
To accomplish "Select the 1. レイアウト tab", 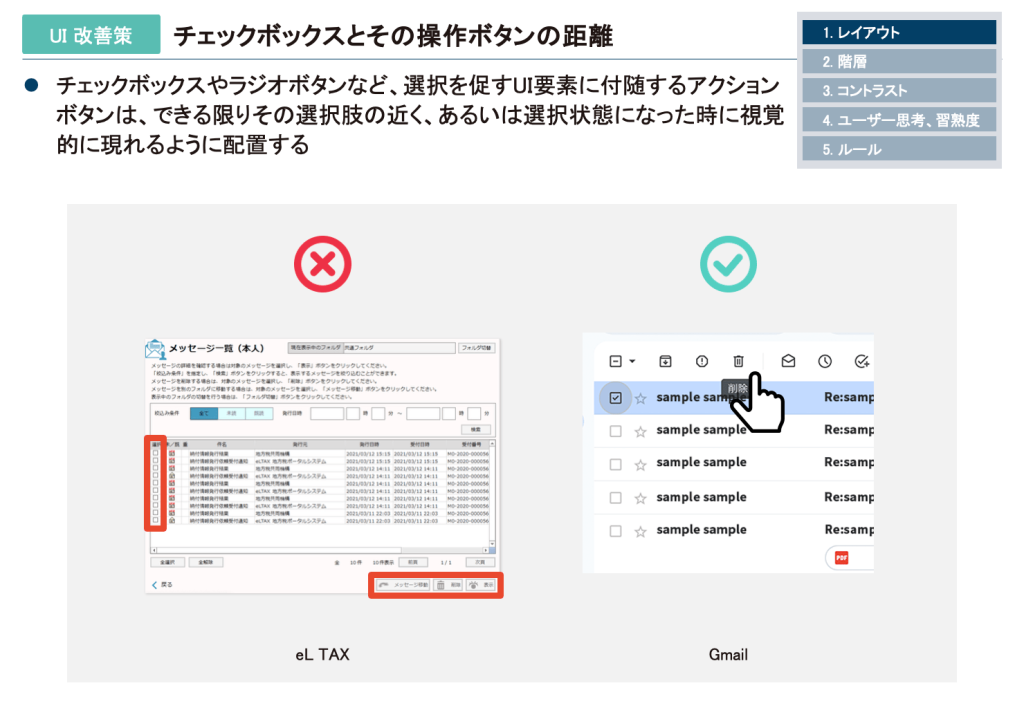I will (899, 33).
